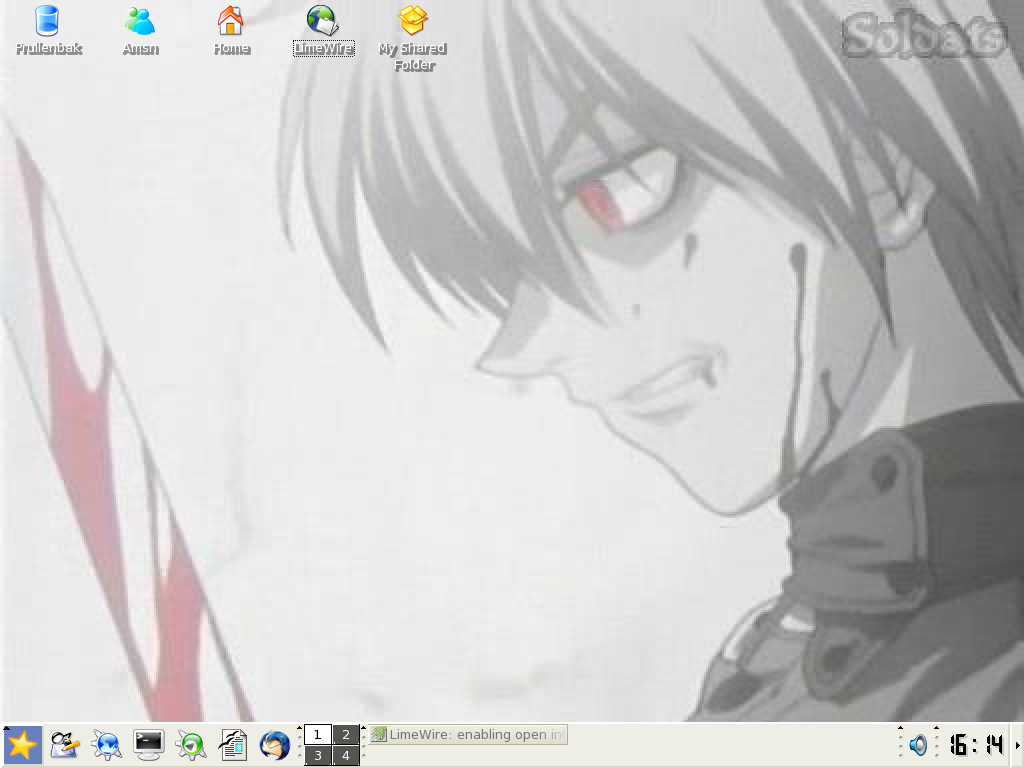Screen dimensions: 1024x768
Task: Open OpenOffice Writer from panel
Action: (232, 745)
